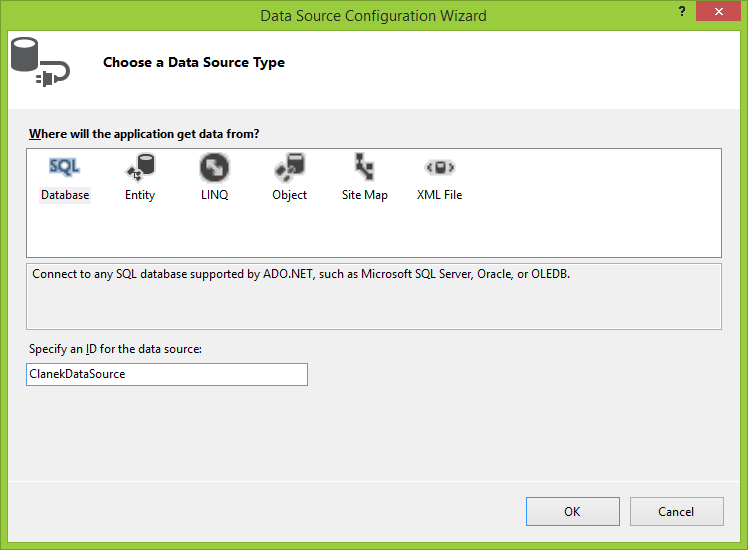Select the SQL Database data source icon
Viewport: 748px width, 550px height.
click(x=64, y=167)
